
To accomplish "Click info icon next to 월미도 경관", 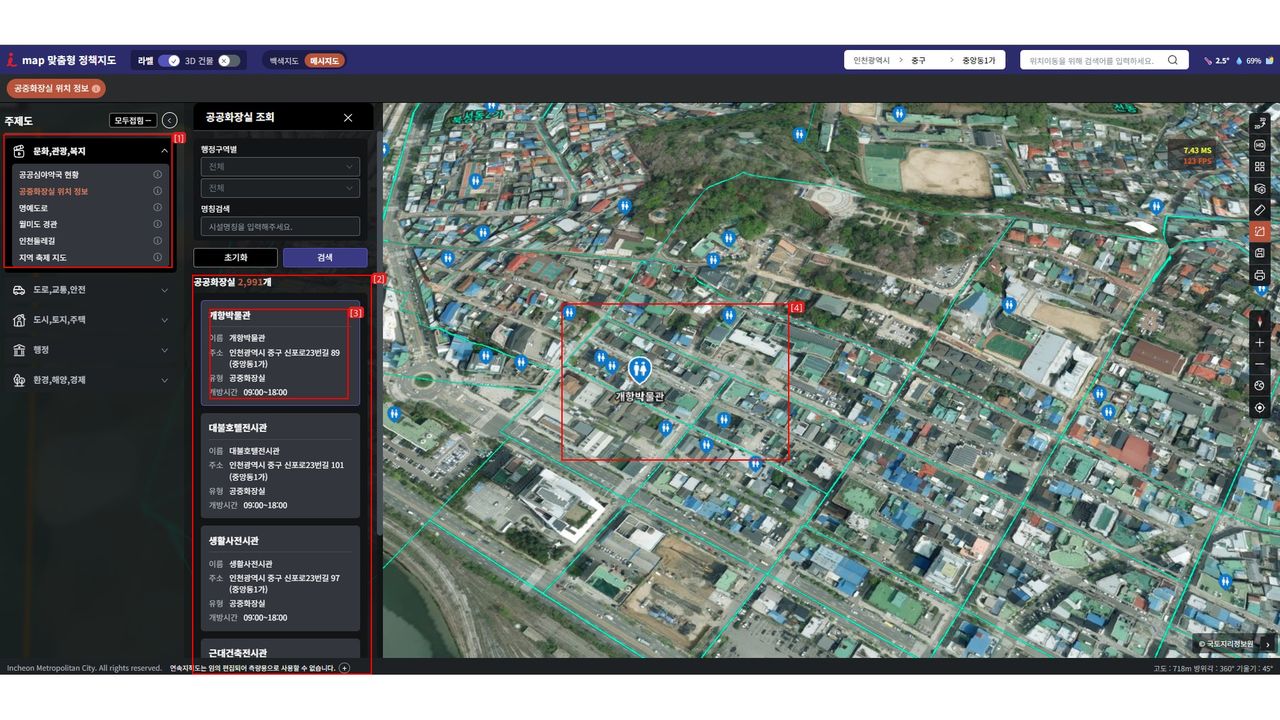I will click(x=157, y=224).
